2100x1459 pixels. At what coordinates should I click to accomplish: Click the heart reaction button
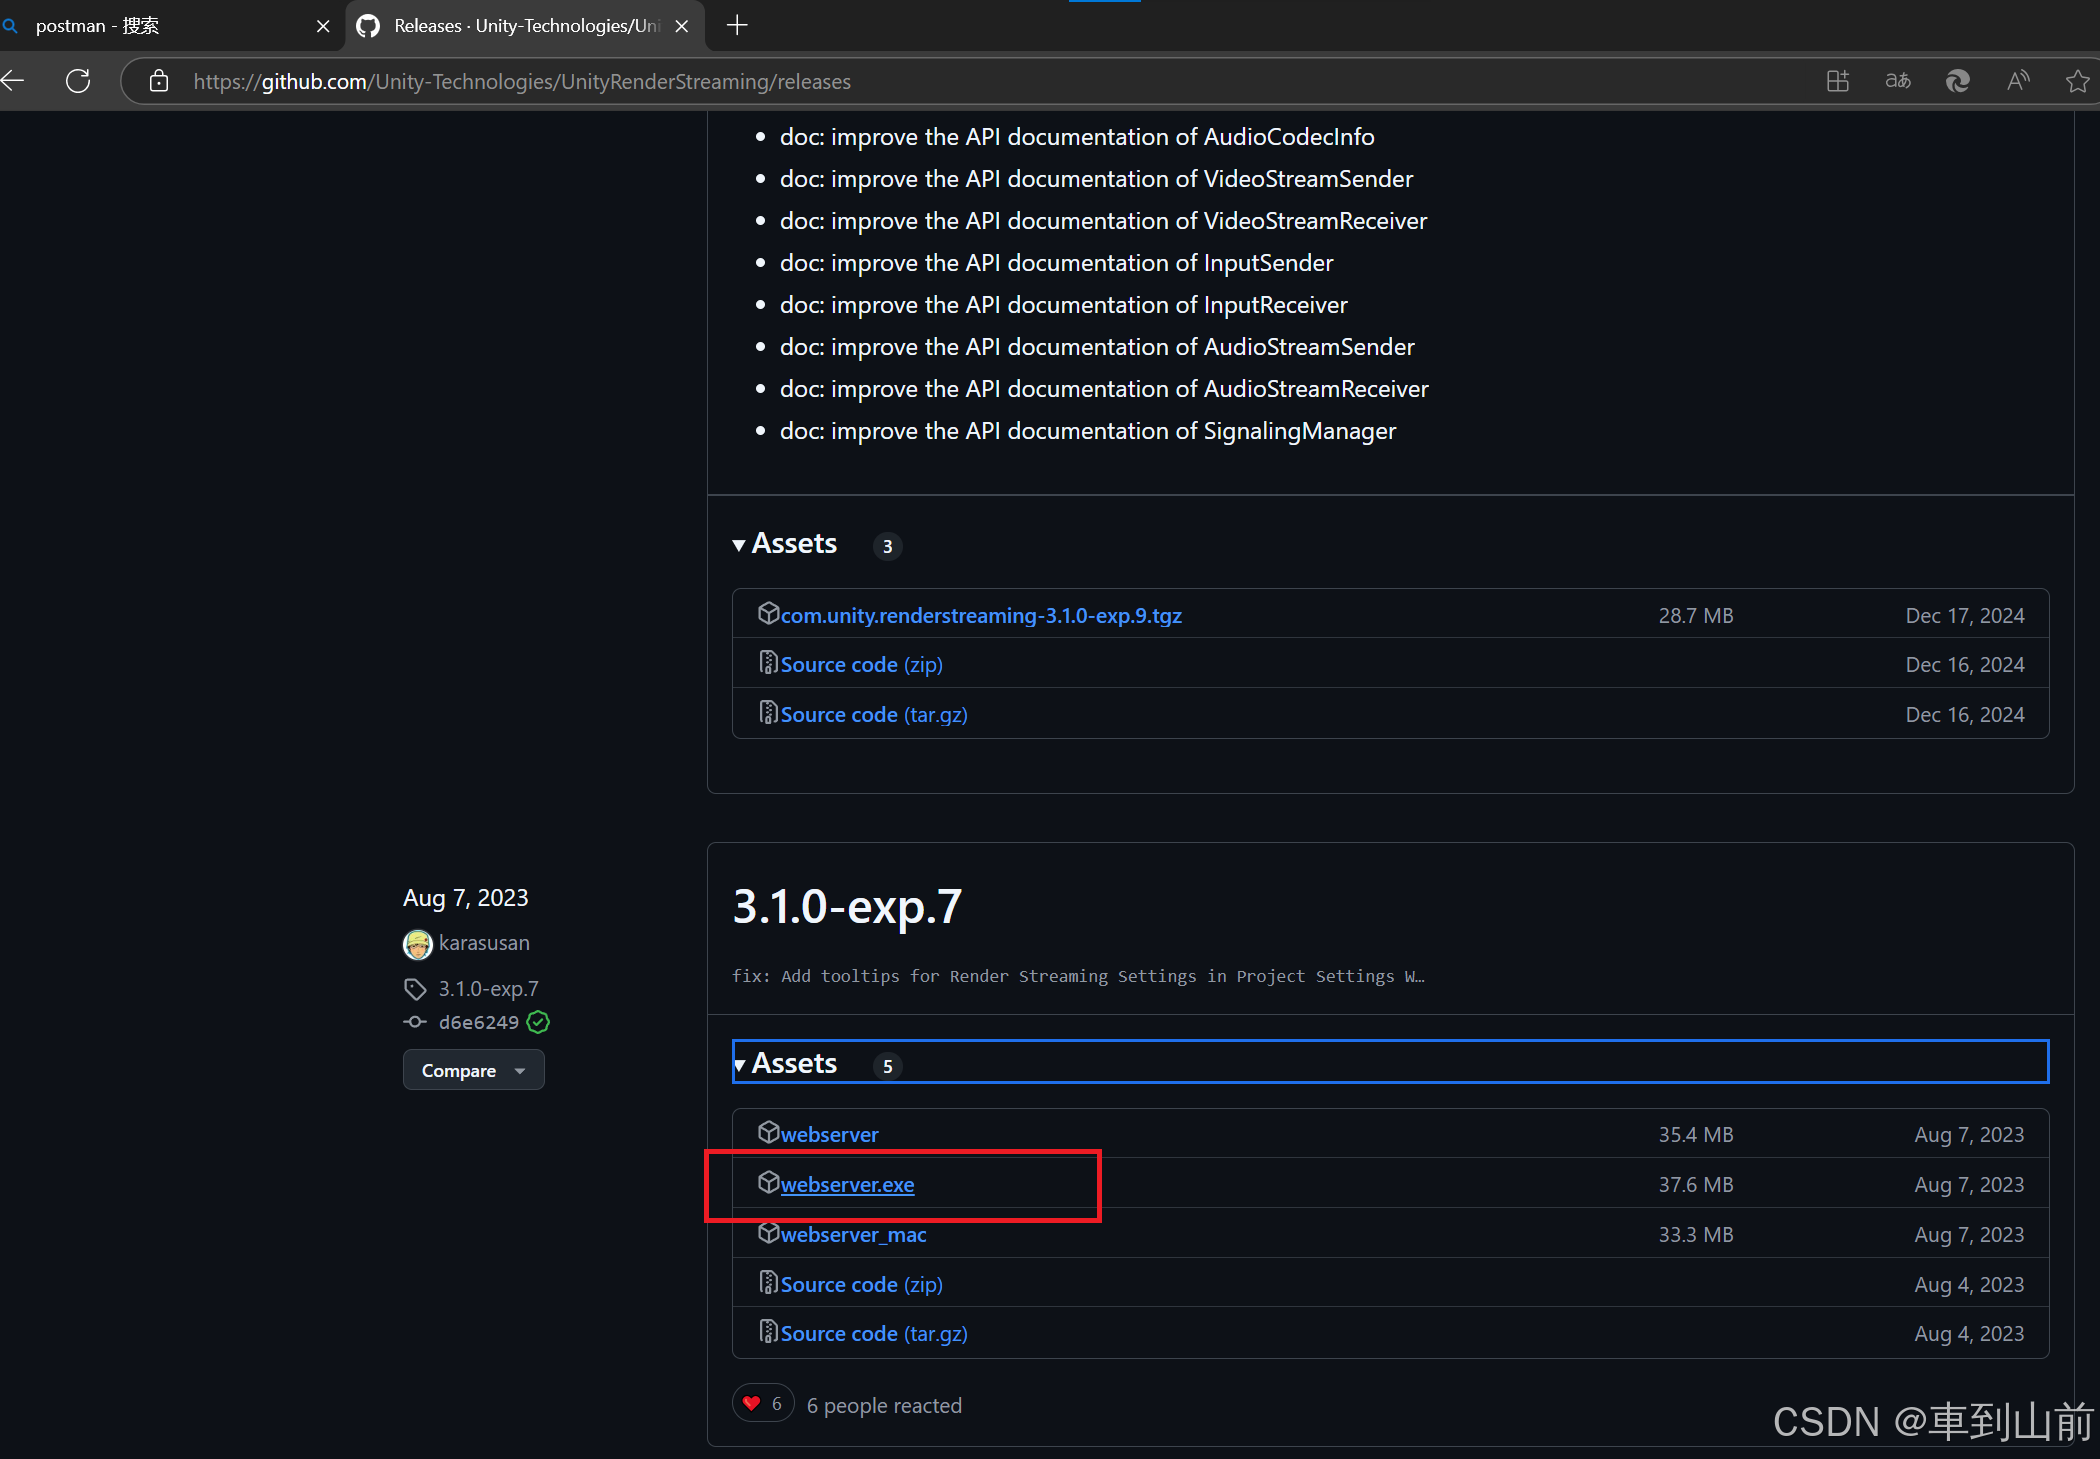[x=763, y=1404]
